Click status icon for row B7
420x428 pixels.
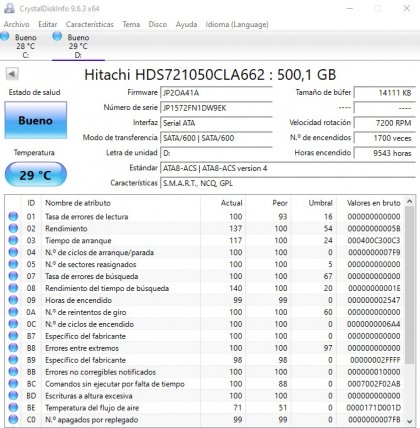(x=13, y=336)
